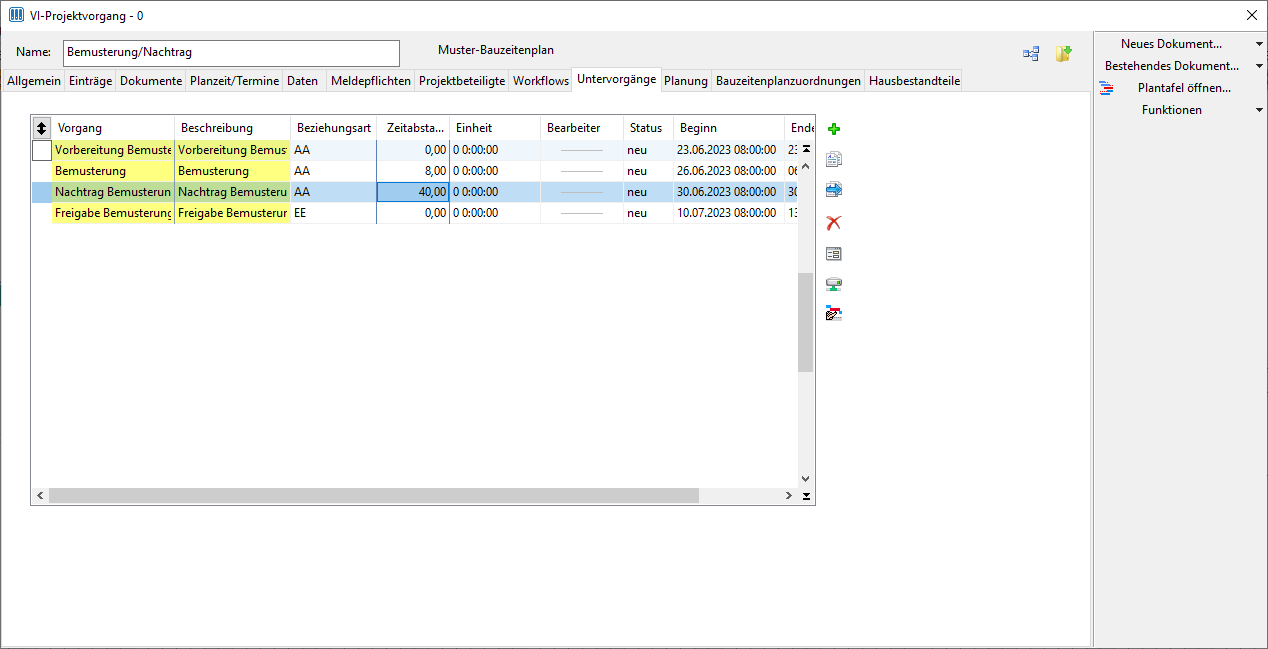Click the Zeitabsta... column header
Screen dimensions: 1268x649
tap(413, 128)
